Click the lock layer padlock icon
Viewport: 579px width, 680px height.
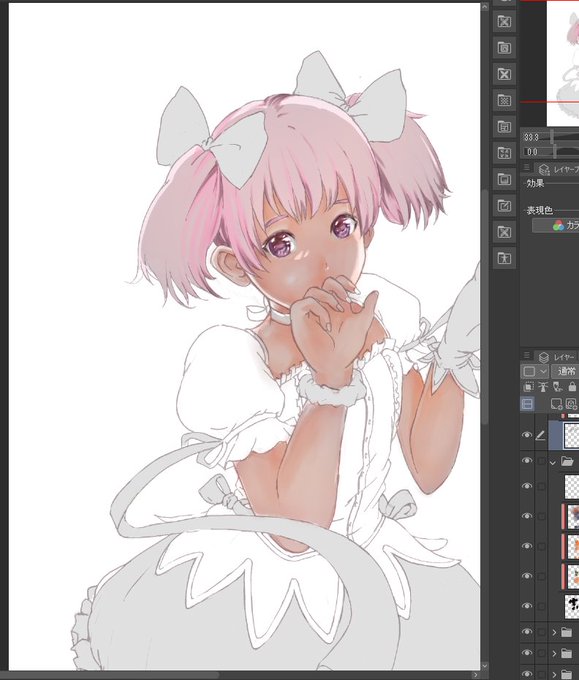(x=572, y=386)
